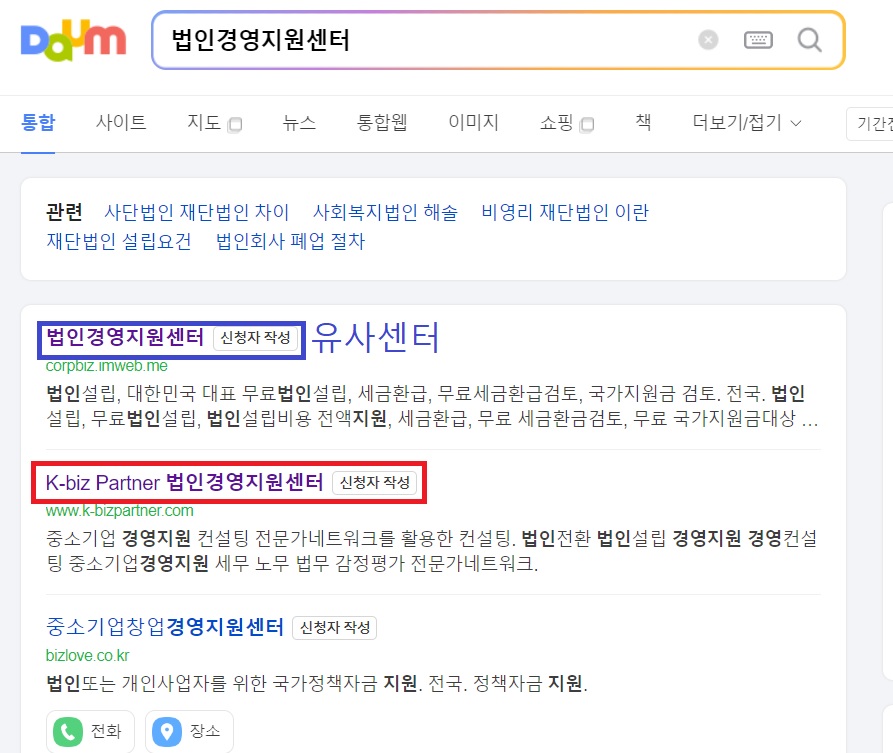Click the blue location 장소 icon
Image resolution: width=893 pixels, height=753 pixels.
coord(167,731)
